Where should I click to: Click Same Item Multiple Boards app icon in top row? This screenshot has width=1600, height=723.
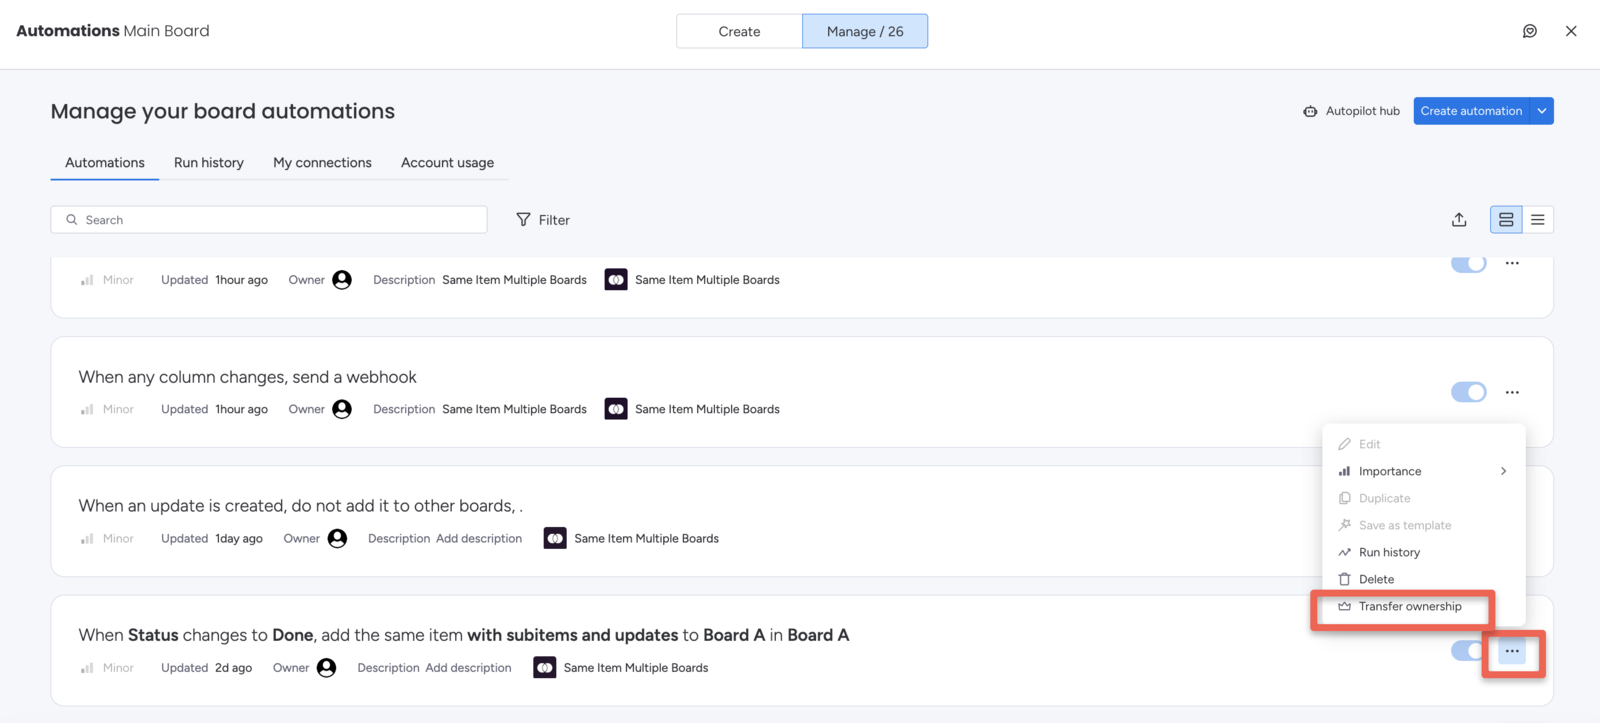616,280
